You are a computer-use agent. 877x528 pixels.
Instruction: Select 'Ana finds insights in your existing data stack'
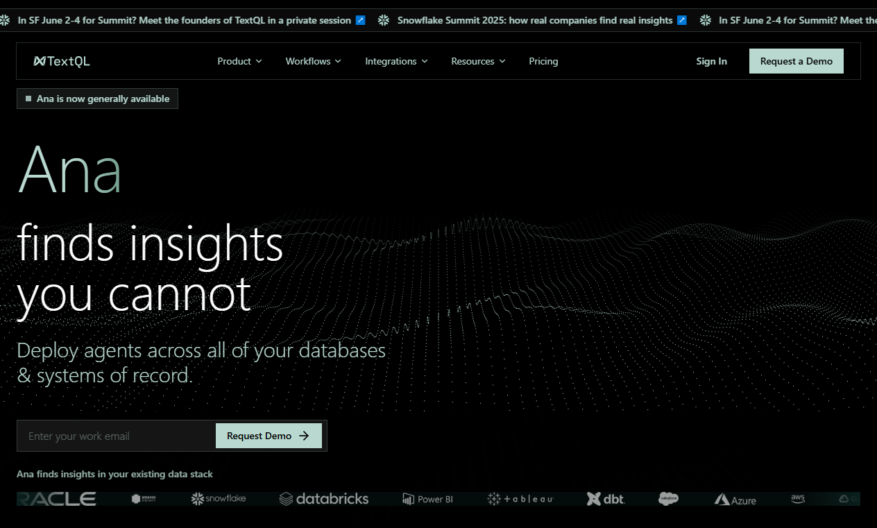click(115, 474)
